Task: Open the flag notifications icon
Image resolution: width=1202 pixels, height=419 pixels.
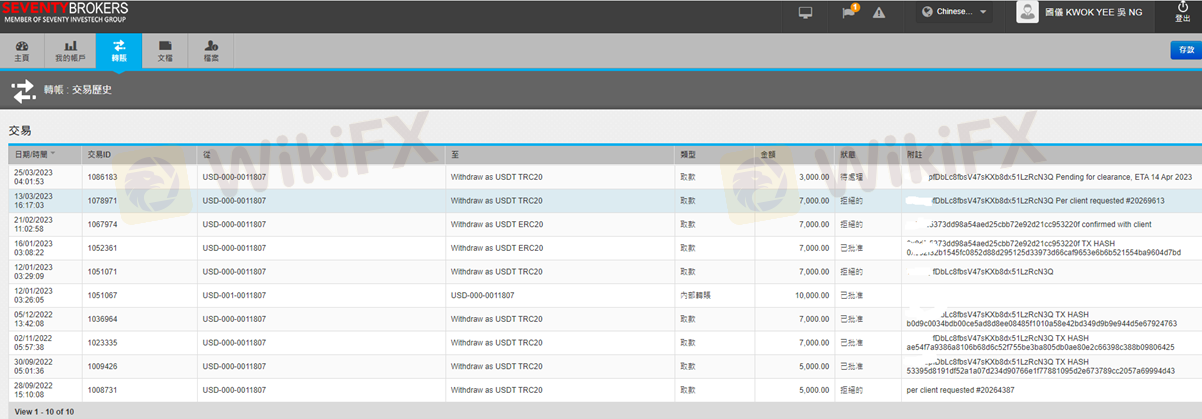Action: (x=849, y=13)
